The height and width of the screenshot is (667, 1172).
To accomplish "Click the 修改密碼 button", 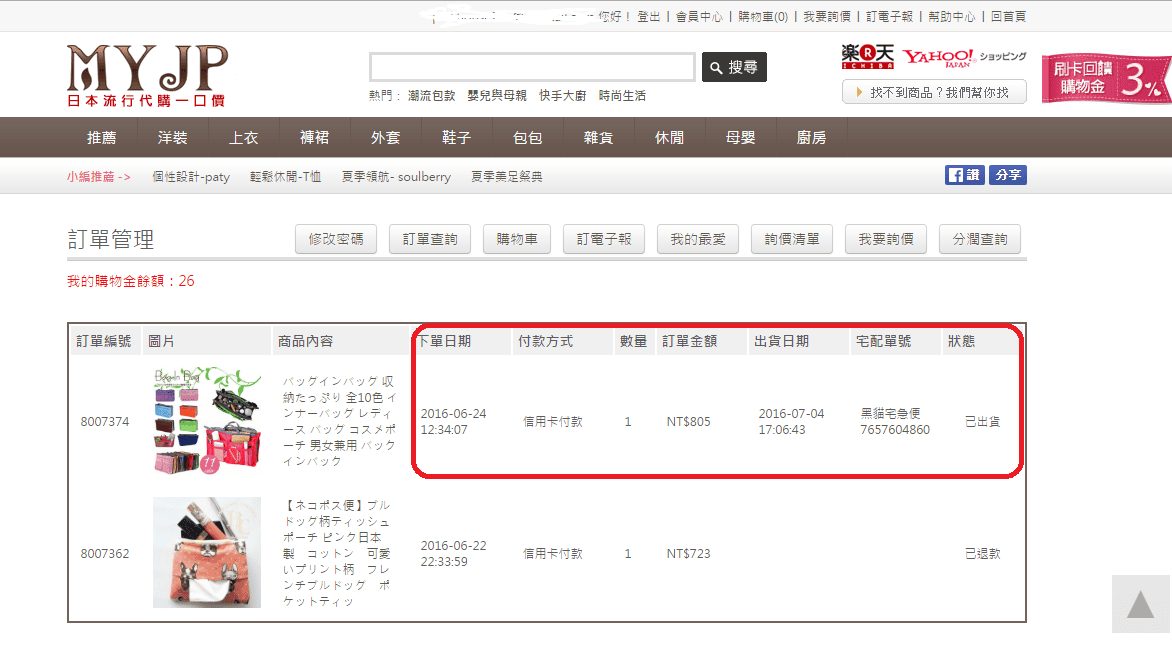I will (x=336, y=240).
